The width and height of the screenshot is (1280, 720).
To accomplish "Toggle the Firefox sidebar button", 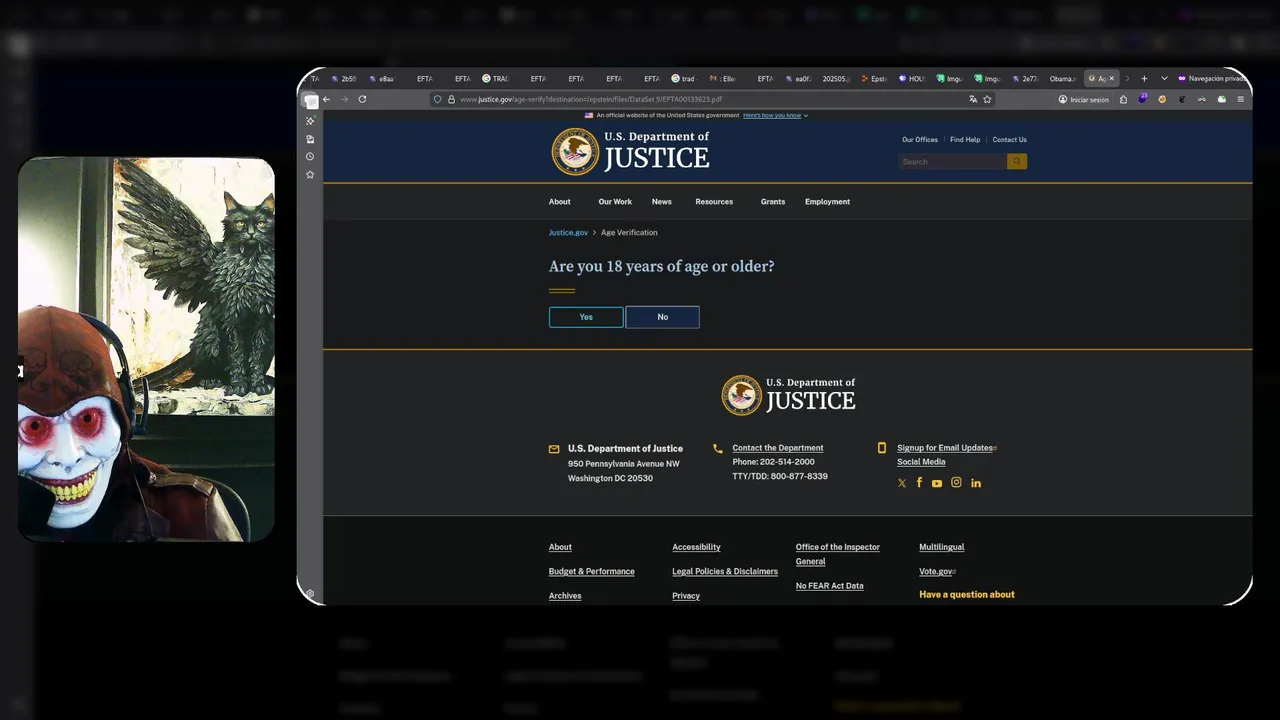I will 311,100.
